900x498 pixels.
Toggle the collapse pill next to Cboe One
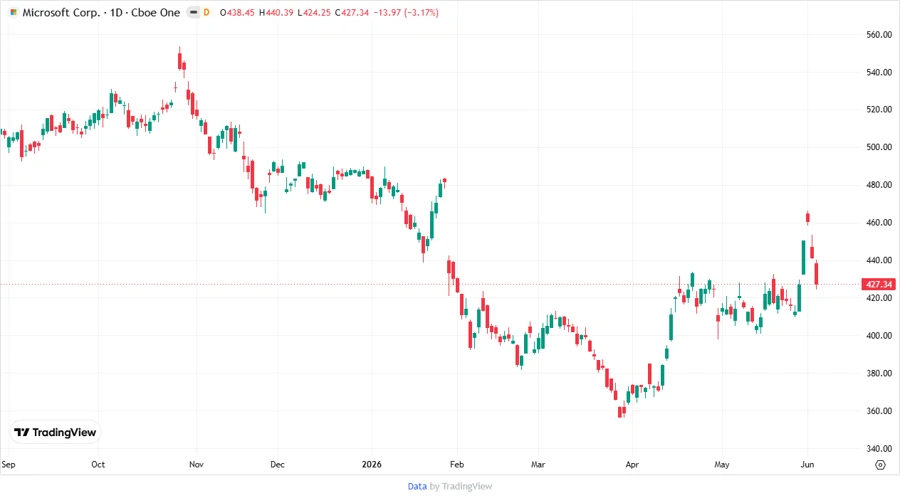(193, 13)
